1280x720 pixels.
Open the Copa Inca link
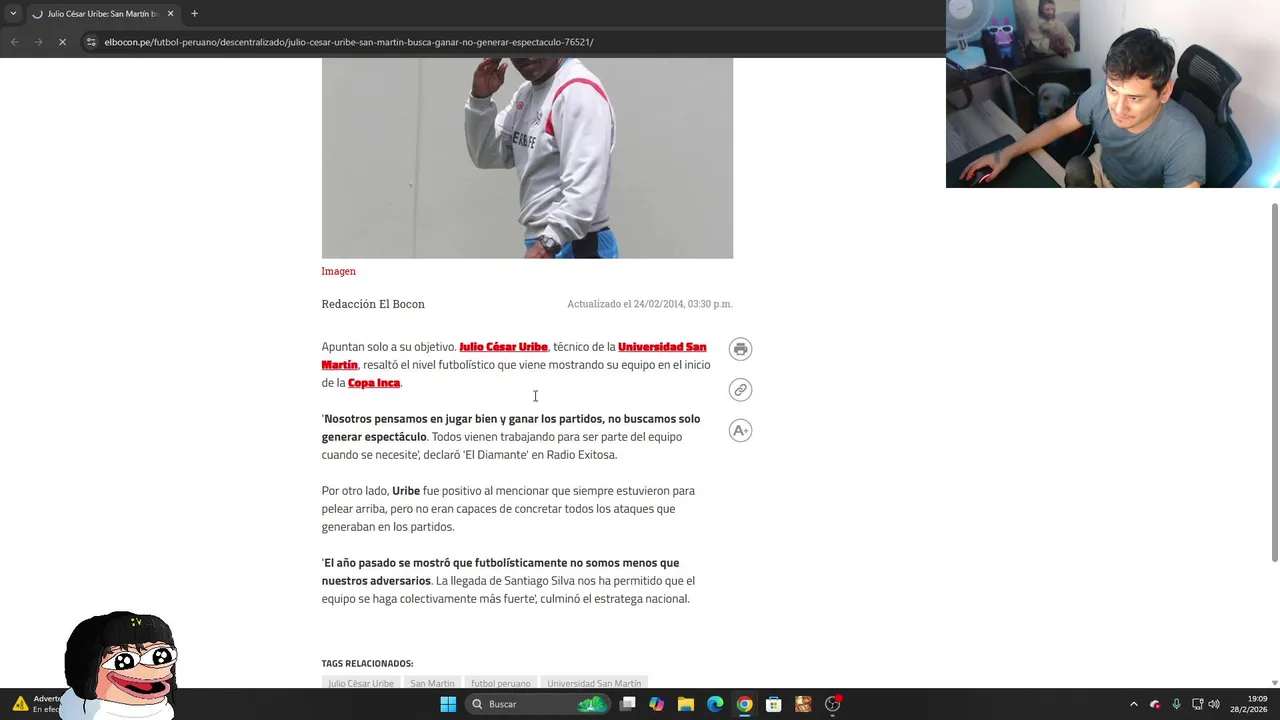[x=374, y=383]
